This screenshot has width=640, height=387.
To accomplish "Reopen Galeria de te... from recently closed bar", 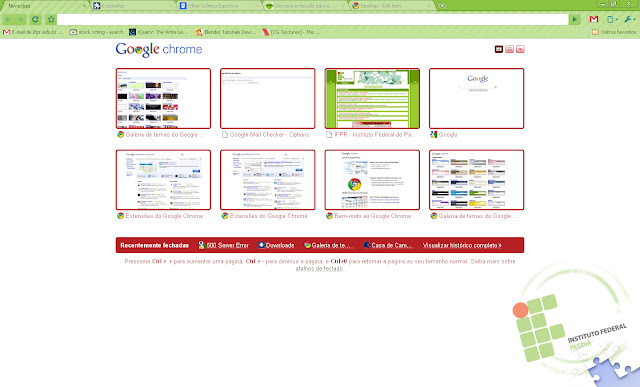I will (x=328, y=245).
